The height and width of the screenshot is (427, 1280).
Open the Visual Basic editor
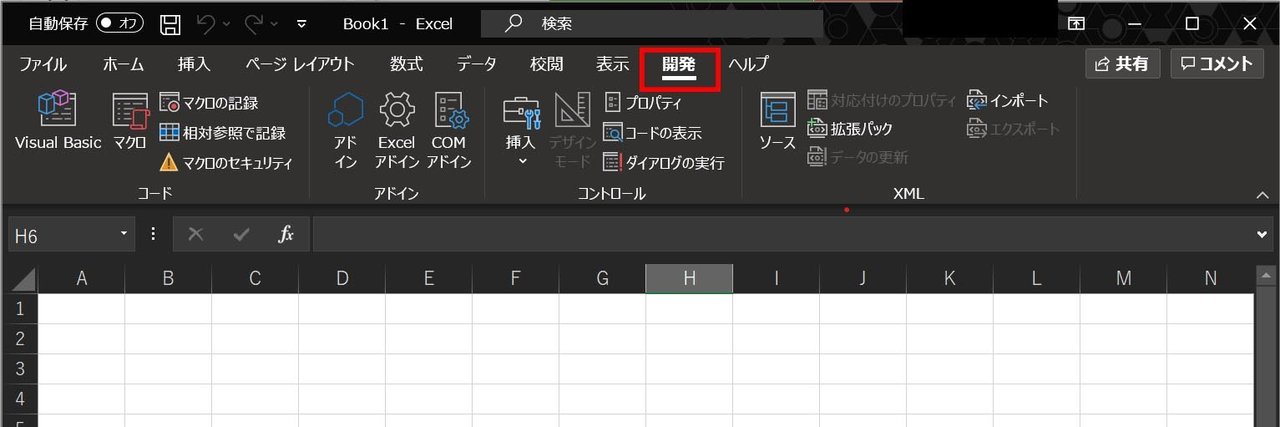point(58,122)
